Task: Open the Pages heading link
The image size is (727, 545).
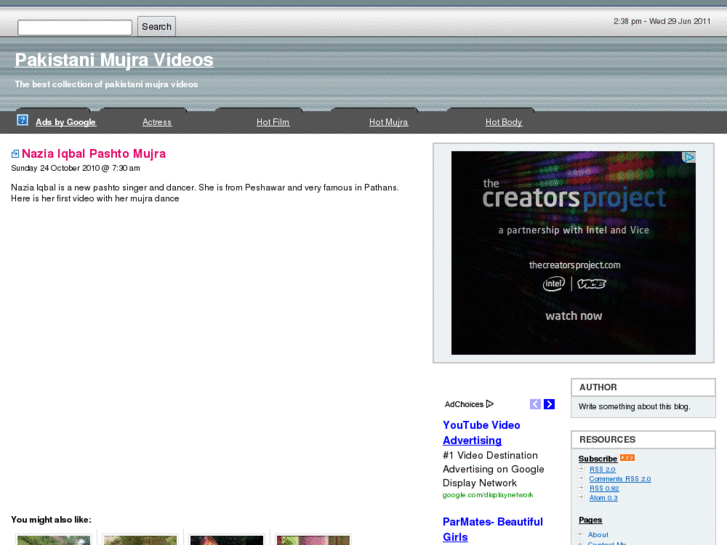Action: pos(590,520)
